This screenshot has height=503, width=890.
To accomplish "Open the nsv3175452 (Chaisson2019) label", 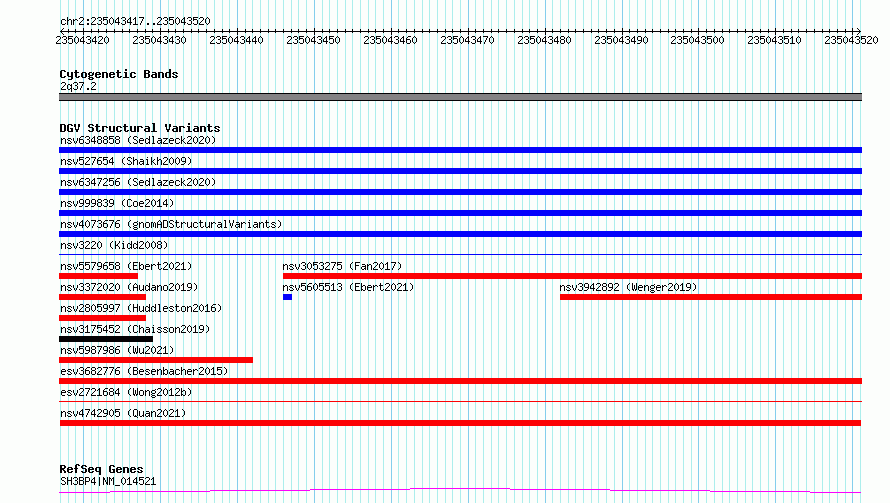I will tap(135, 329).
